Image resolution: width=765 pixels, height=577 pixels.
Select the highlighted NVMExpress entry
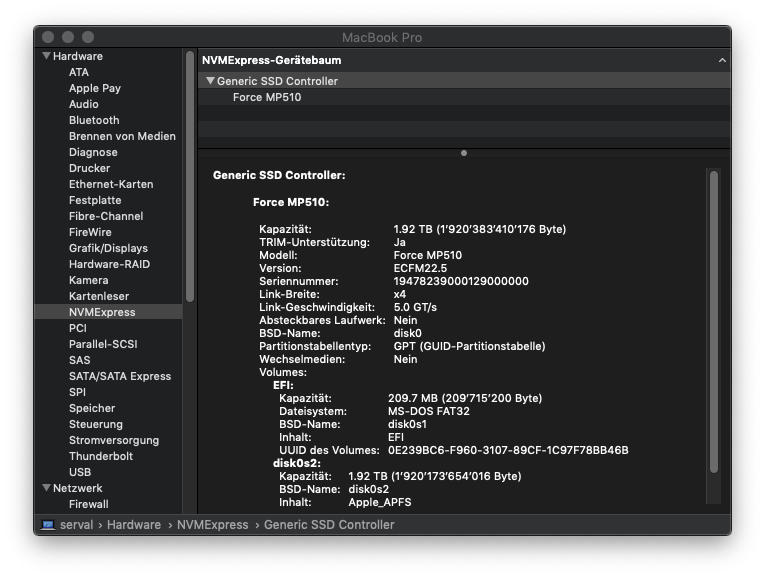(x=108, y=312)
